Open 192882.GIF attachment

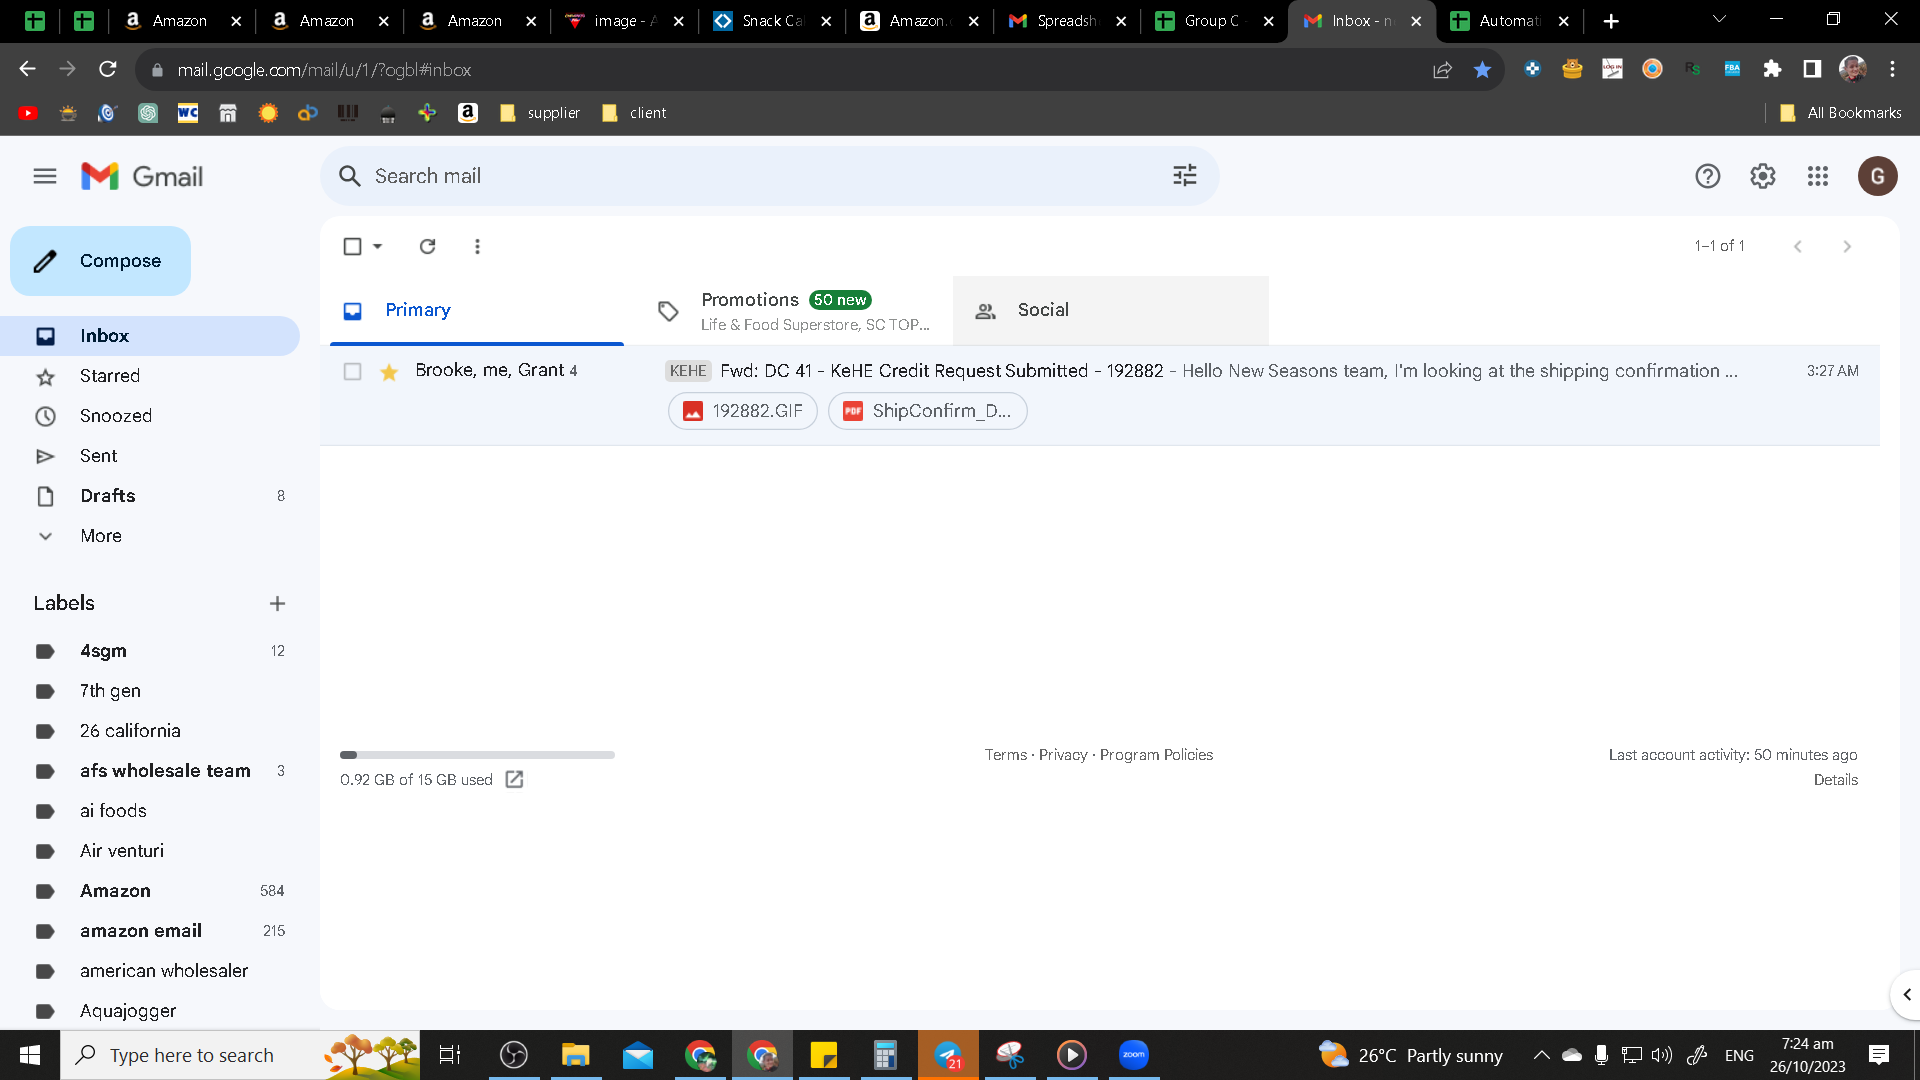pyautogui.click(x=743, y=411)
